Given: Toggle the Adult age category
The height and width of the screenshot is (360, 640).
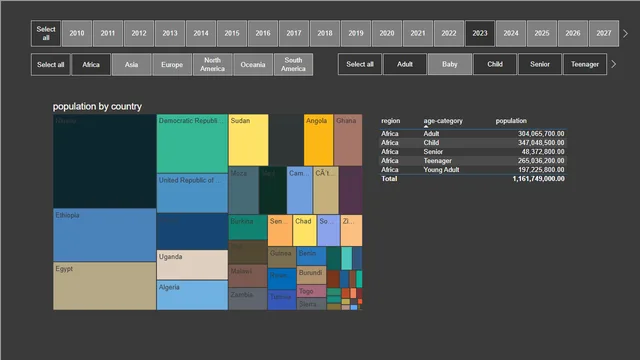Looking at the screenshot, I should click(405, 64).
